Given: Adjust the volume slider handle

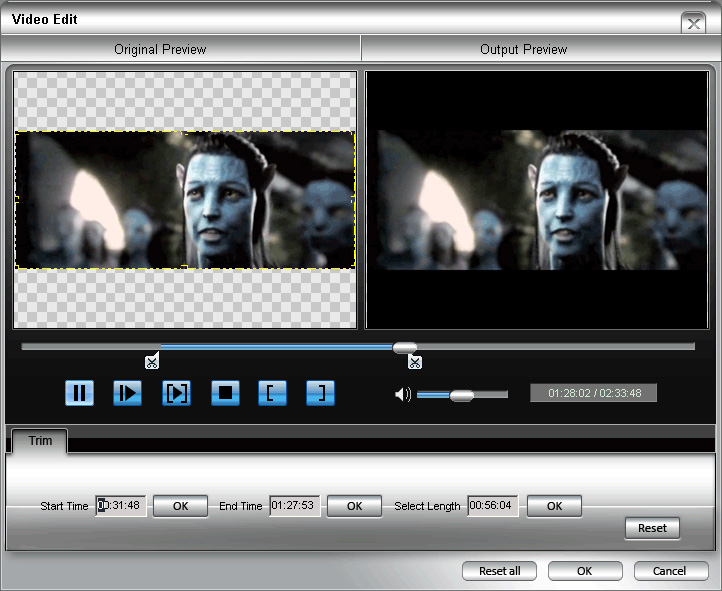Looking at the screenshot, I should (461, 395).
